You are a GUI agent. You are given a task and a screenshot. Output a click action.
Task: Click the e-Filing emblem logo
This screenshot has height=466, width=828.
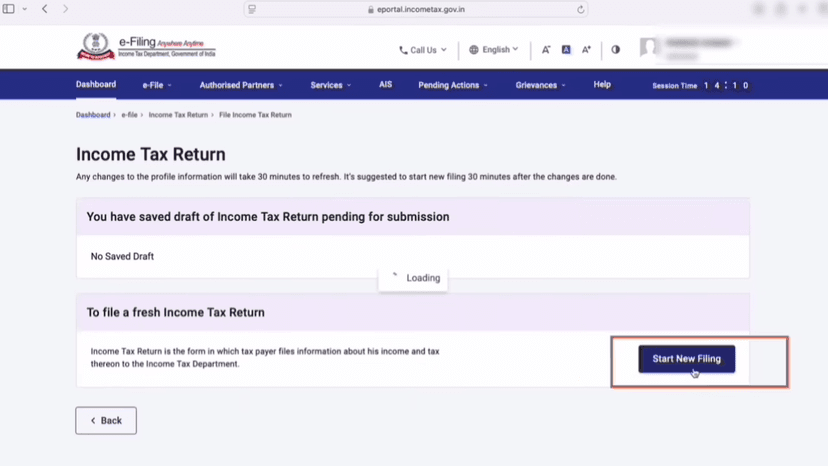[x=96, y=46]
